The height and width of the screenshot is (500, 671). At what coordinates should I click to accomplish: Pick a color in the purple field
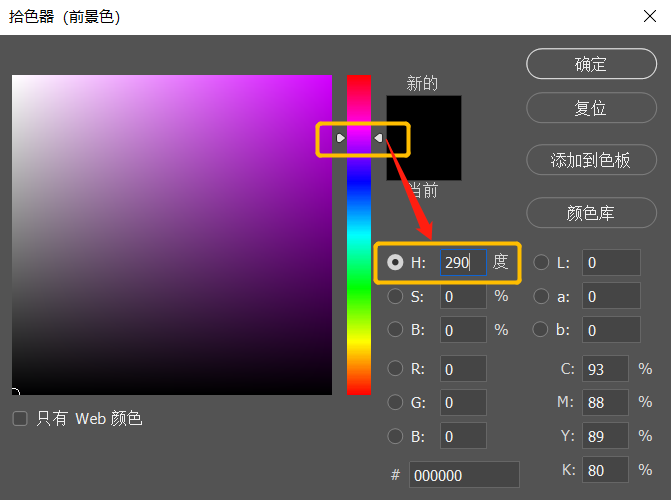172,235
